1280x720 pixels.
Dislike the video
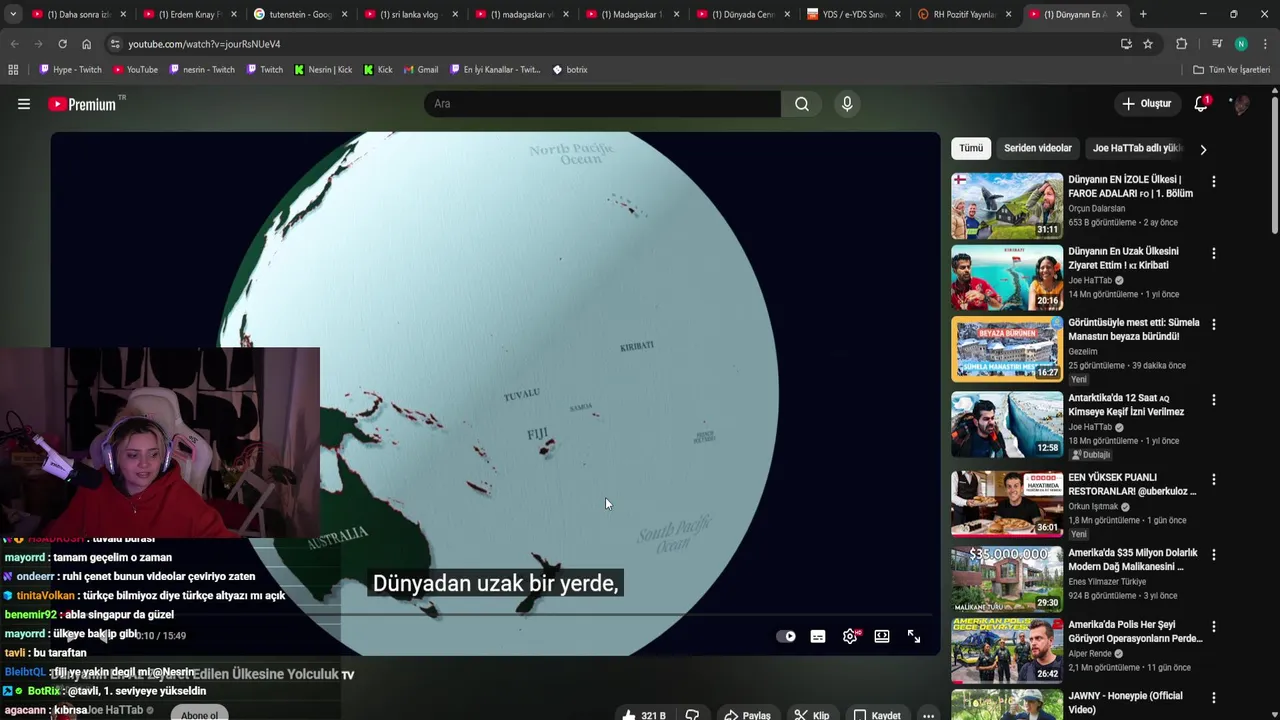click(x=692, y=715)
